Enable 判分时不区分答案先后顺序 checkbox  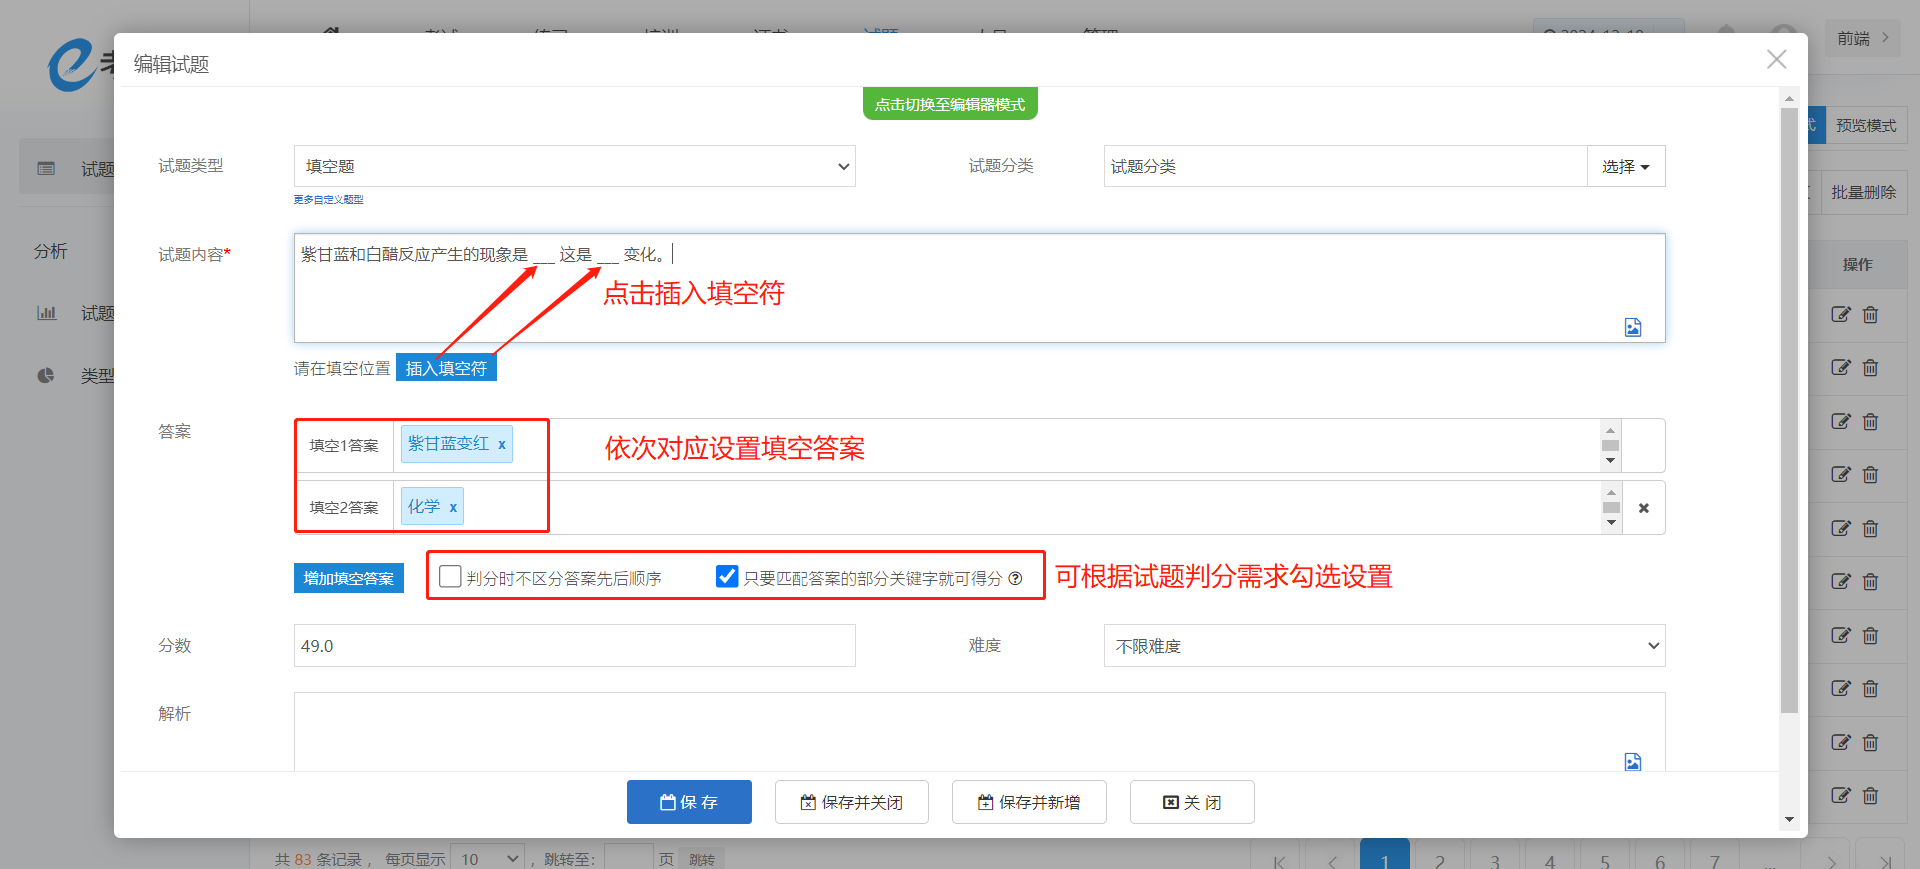pyautogui.click(x=451, y=577)
